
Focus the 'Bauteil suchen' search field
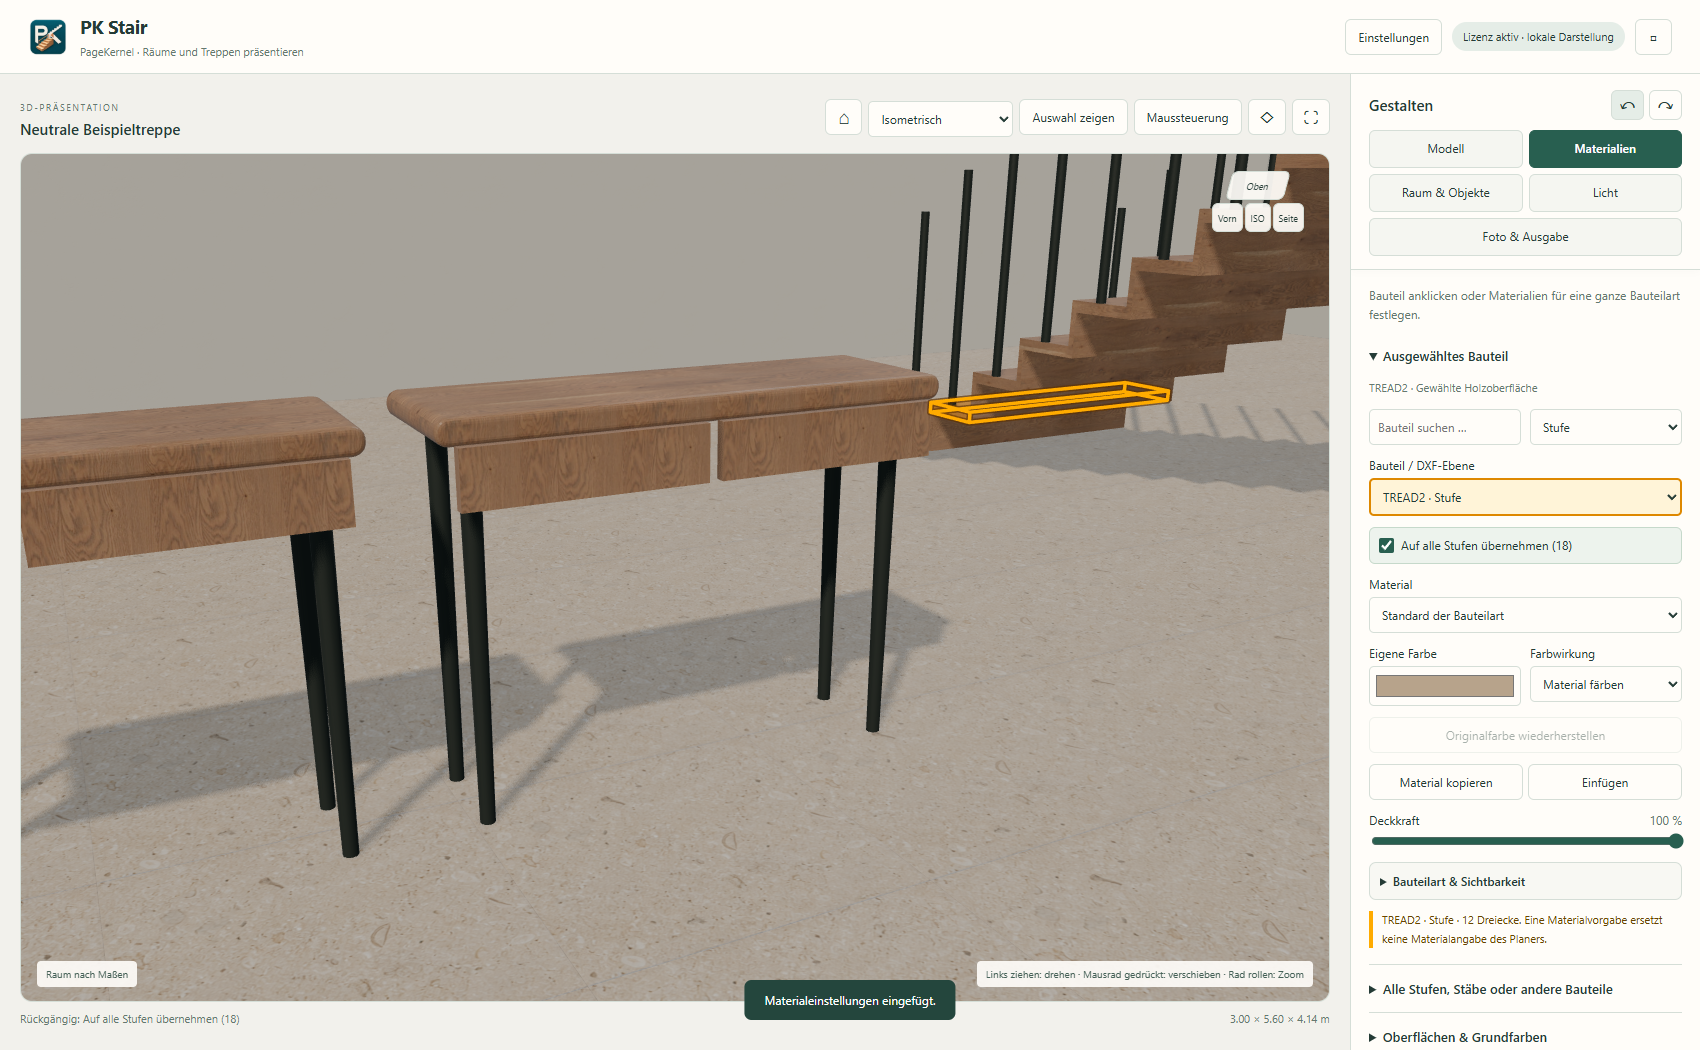point(1444,427)
